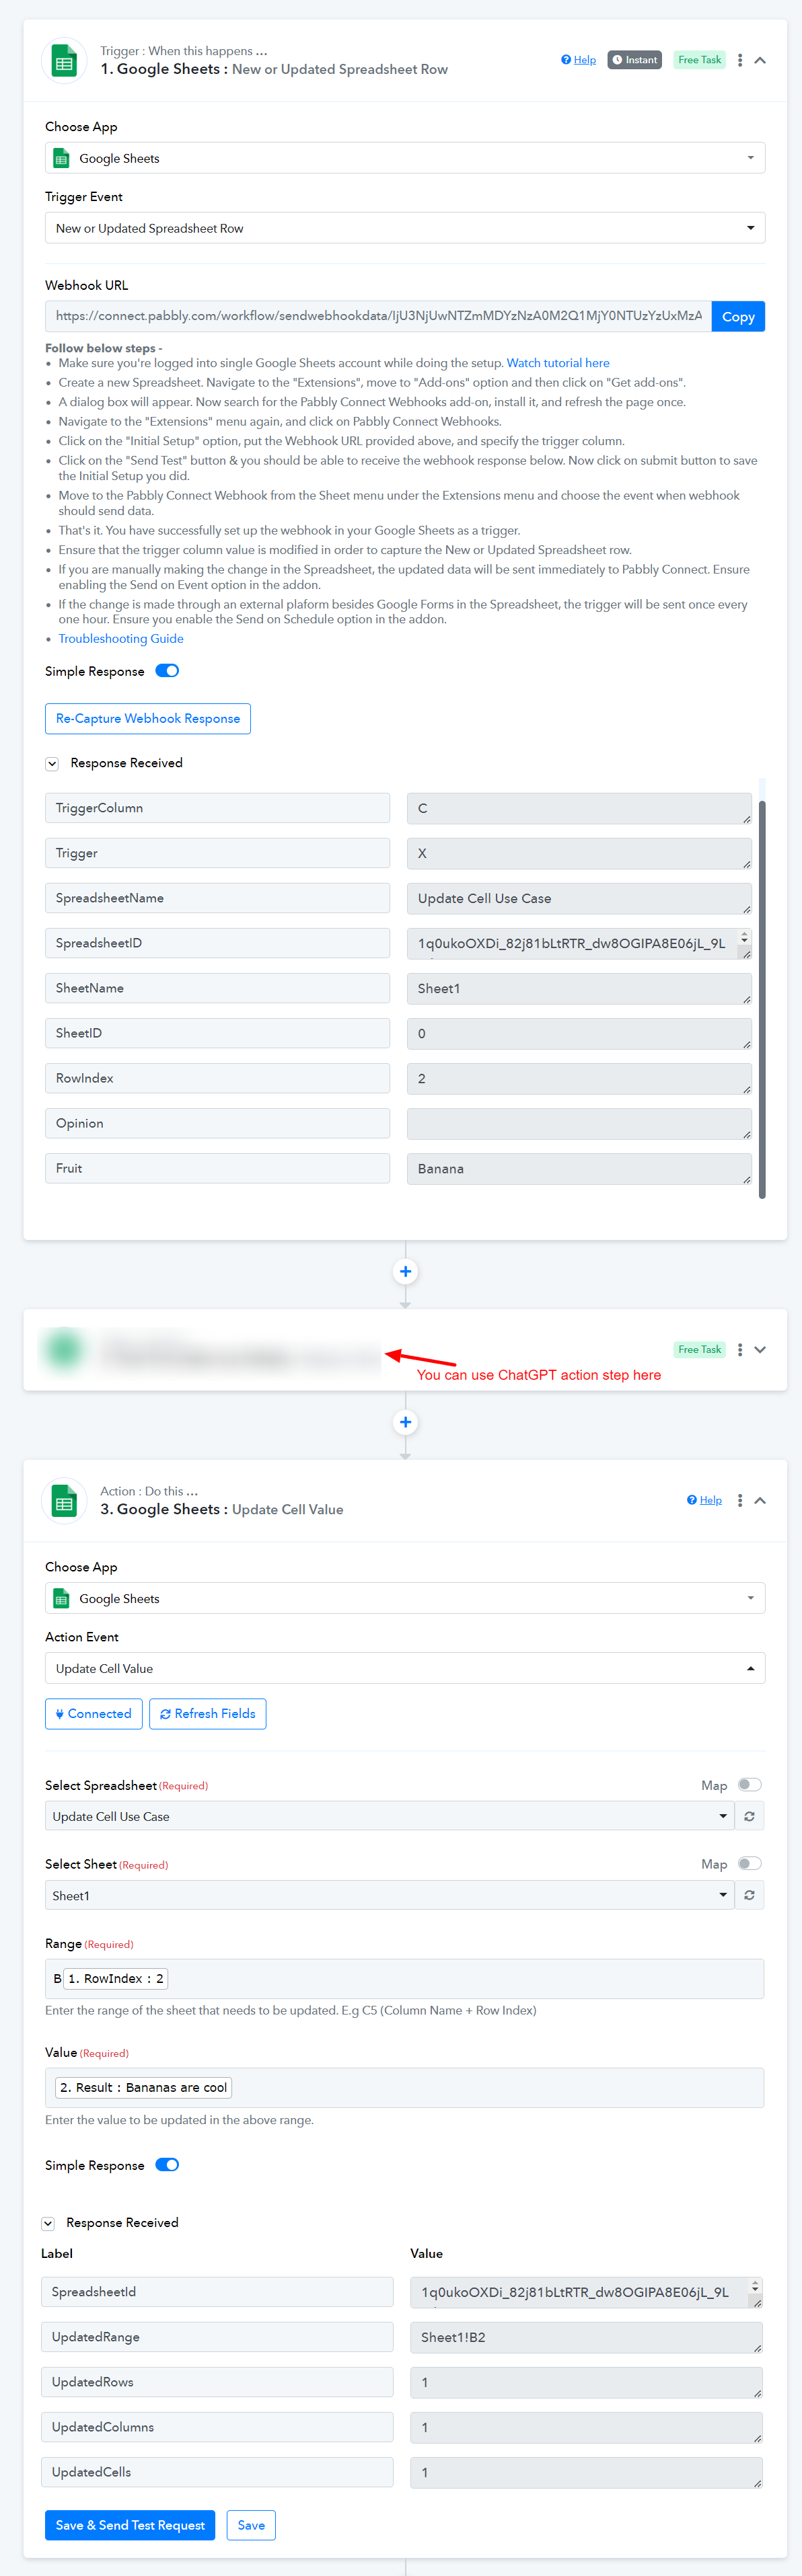This screenshot has width=802, height=2576.
Task: Open Action Event dropdown Update Cell Value
Action: click(405, 1668)
